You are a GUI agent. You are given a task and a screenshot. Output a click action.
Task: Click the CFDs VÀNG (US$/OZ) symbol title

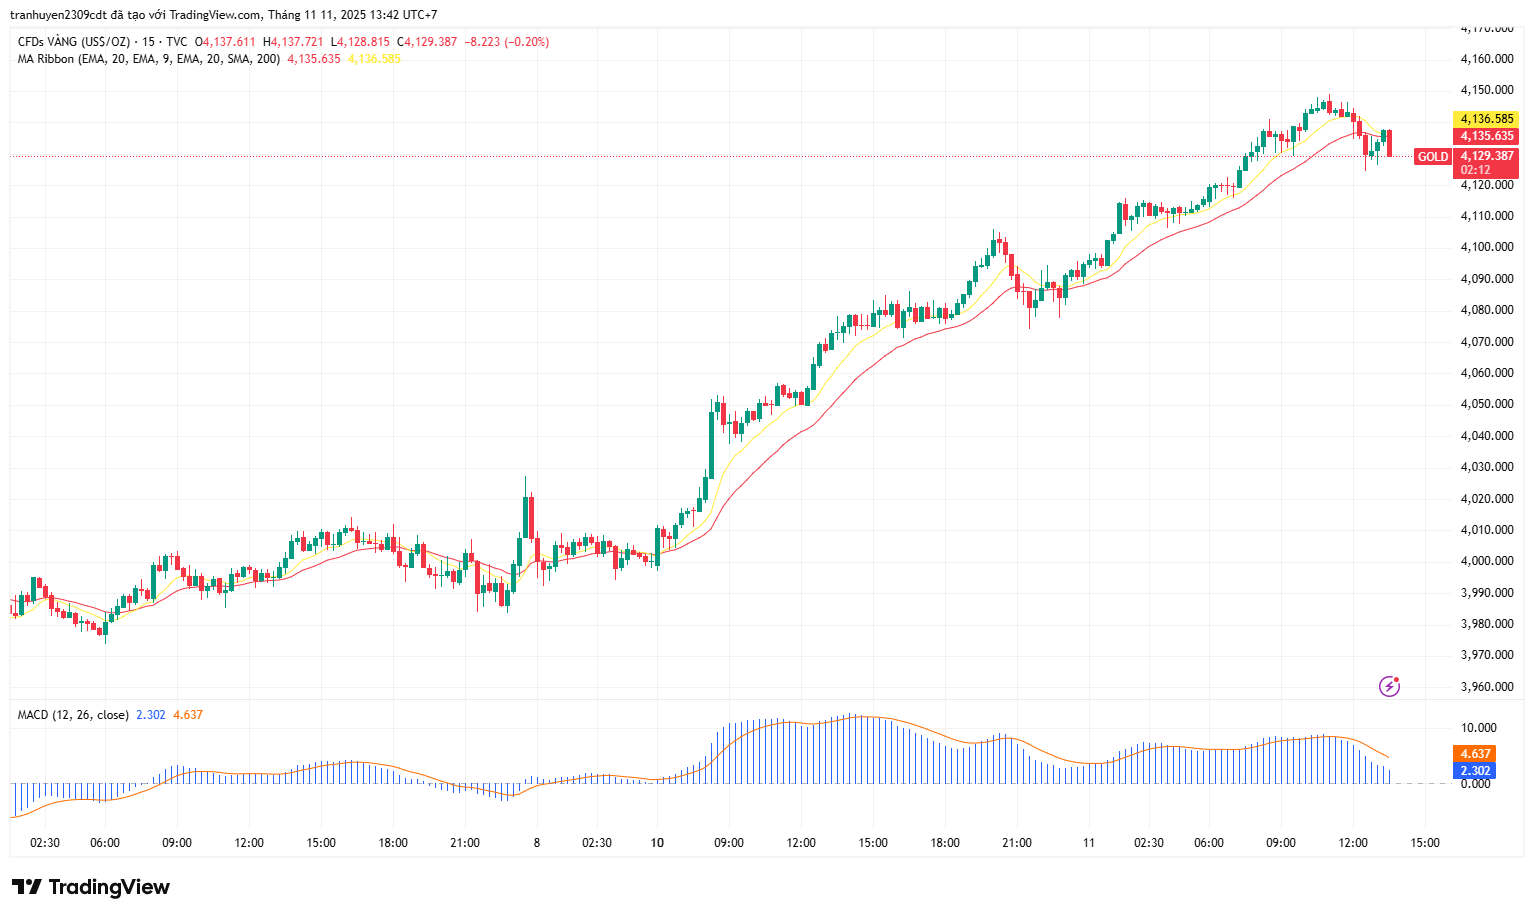coord(74,42)
